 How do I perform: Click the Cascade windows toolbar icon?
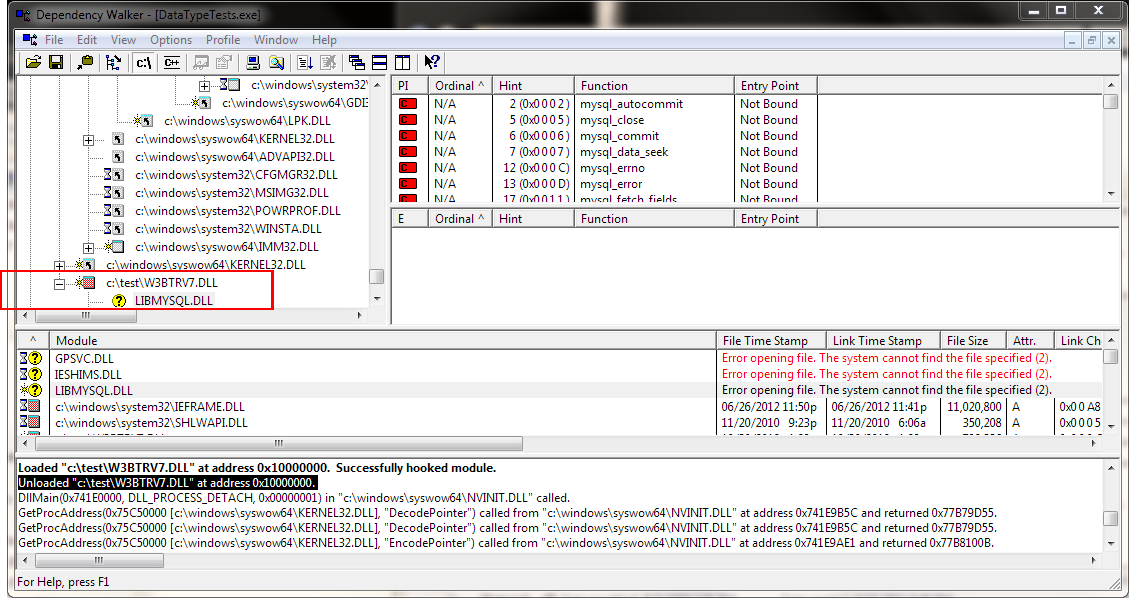click(356, 62)
